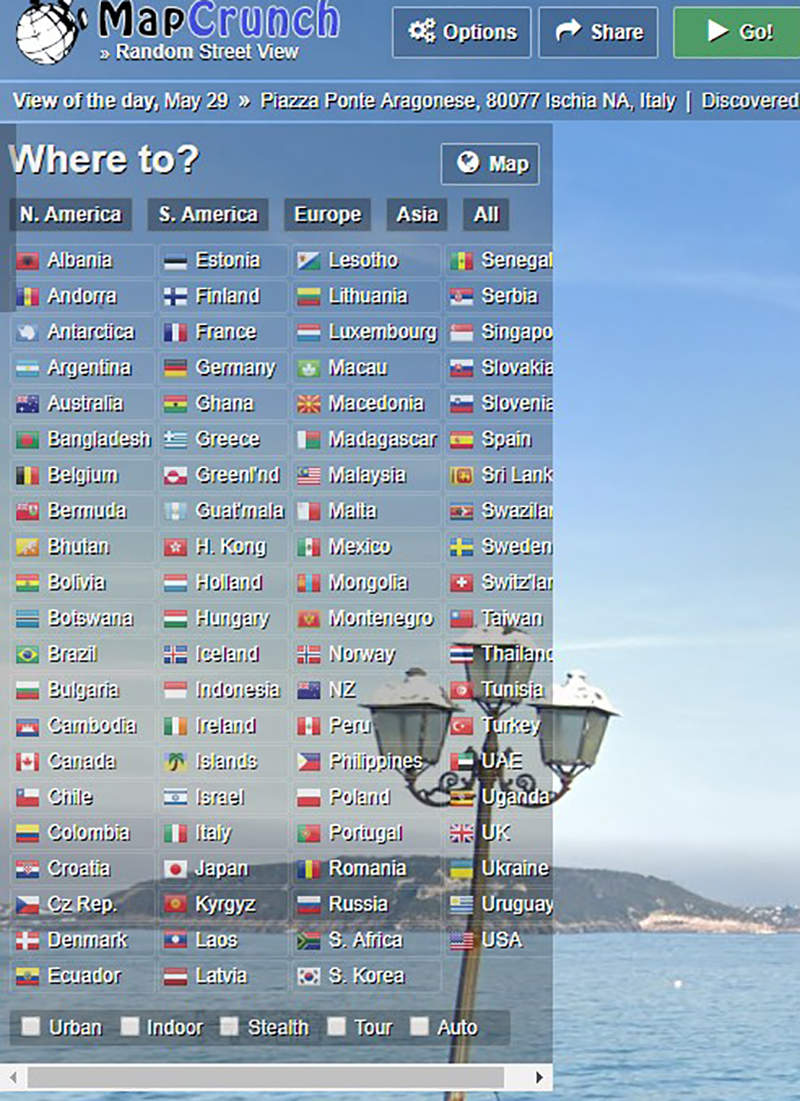The height and width of the screenshot is (1101, 800).
Task: Select Italy from the country list
Action: [x=213, y=833]
